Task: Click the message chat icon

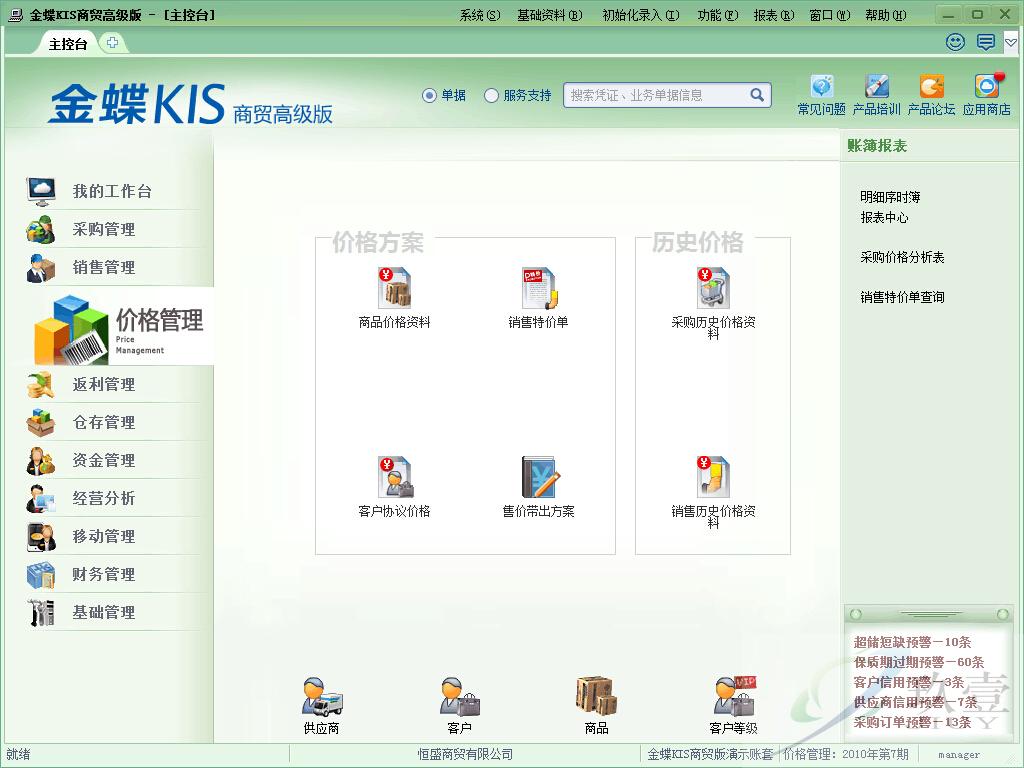Action: pyautogui.click(x=985, y=42)
